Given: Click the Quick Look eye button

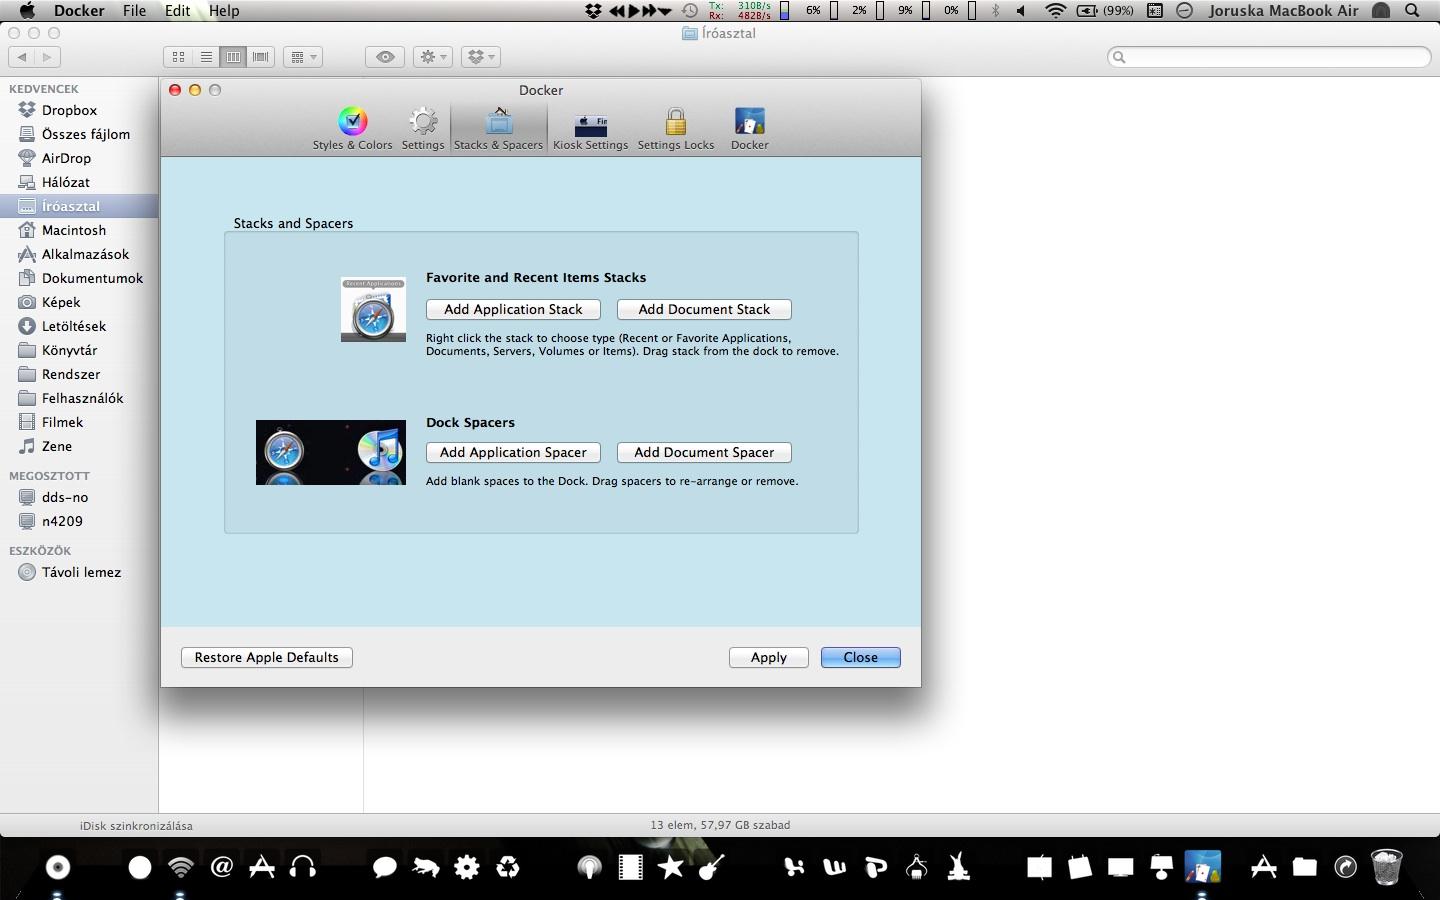Looking at the screenshot, I should click(x=385, y=57).
